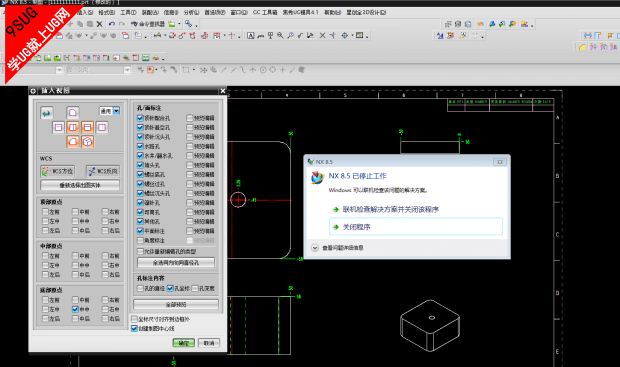Open the 命令查找器 command finder
The width and height of the screenshot is (620, 367).
coord(147,24)
